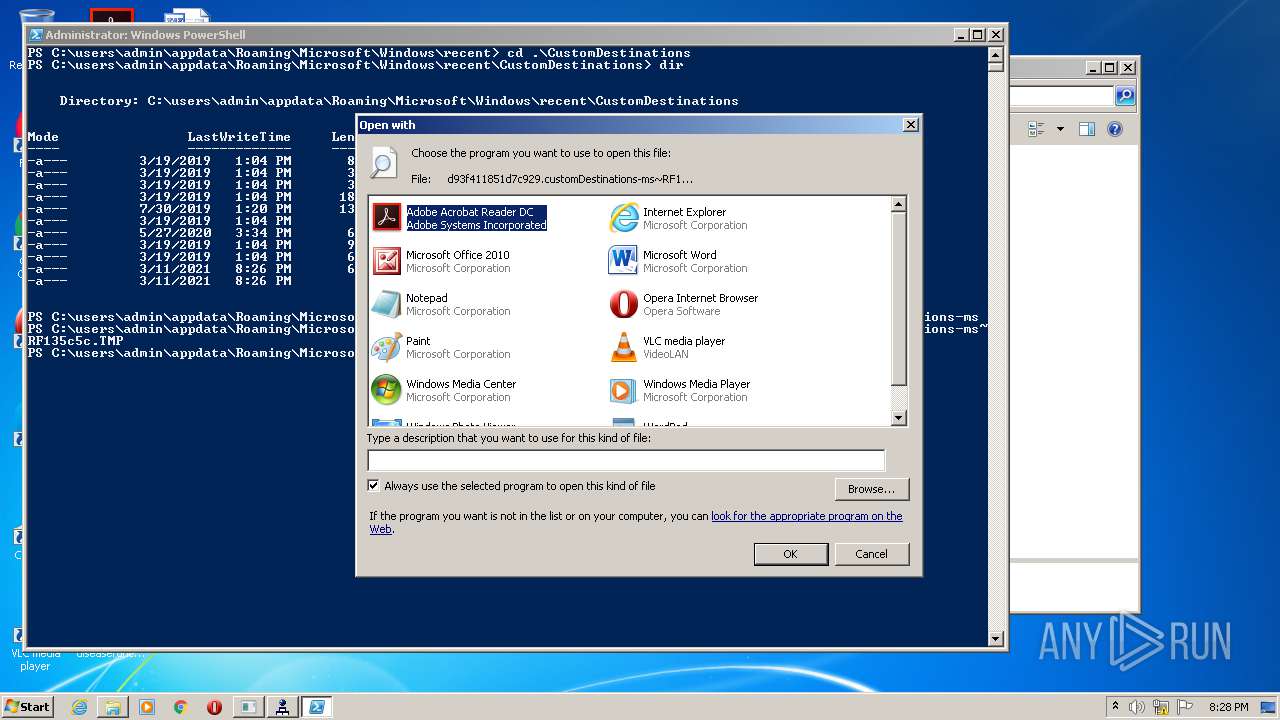Select Windows Media Center program
This screenshot has width=1280, height=720.
[x=445, y=390]
